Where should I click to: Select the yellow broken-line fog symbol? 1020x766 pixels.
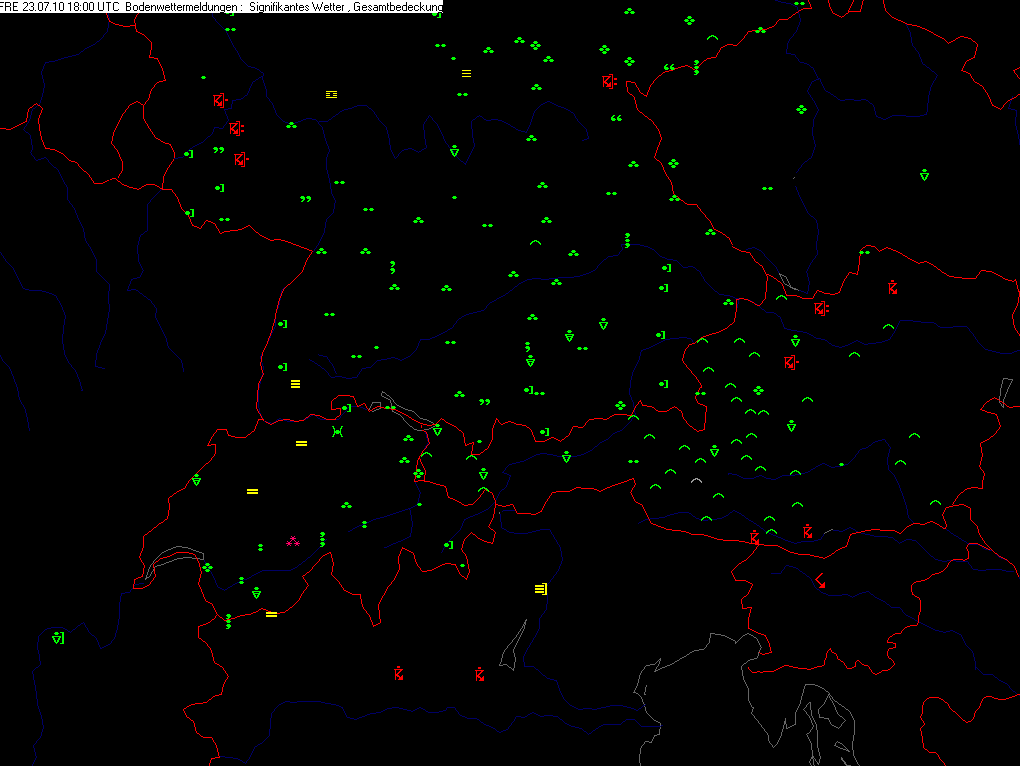point(331,95)
